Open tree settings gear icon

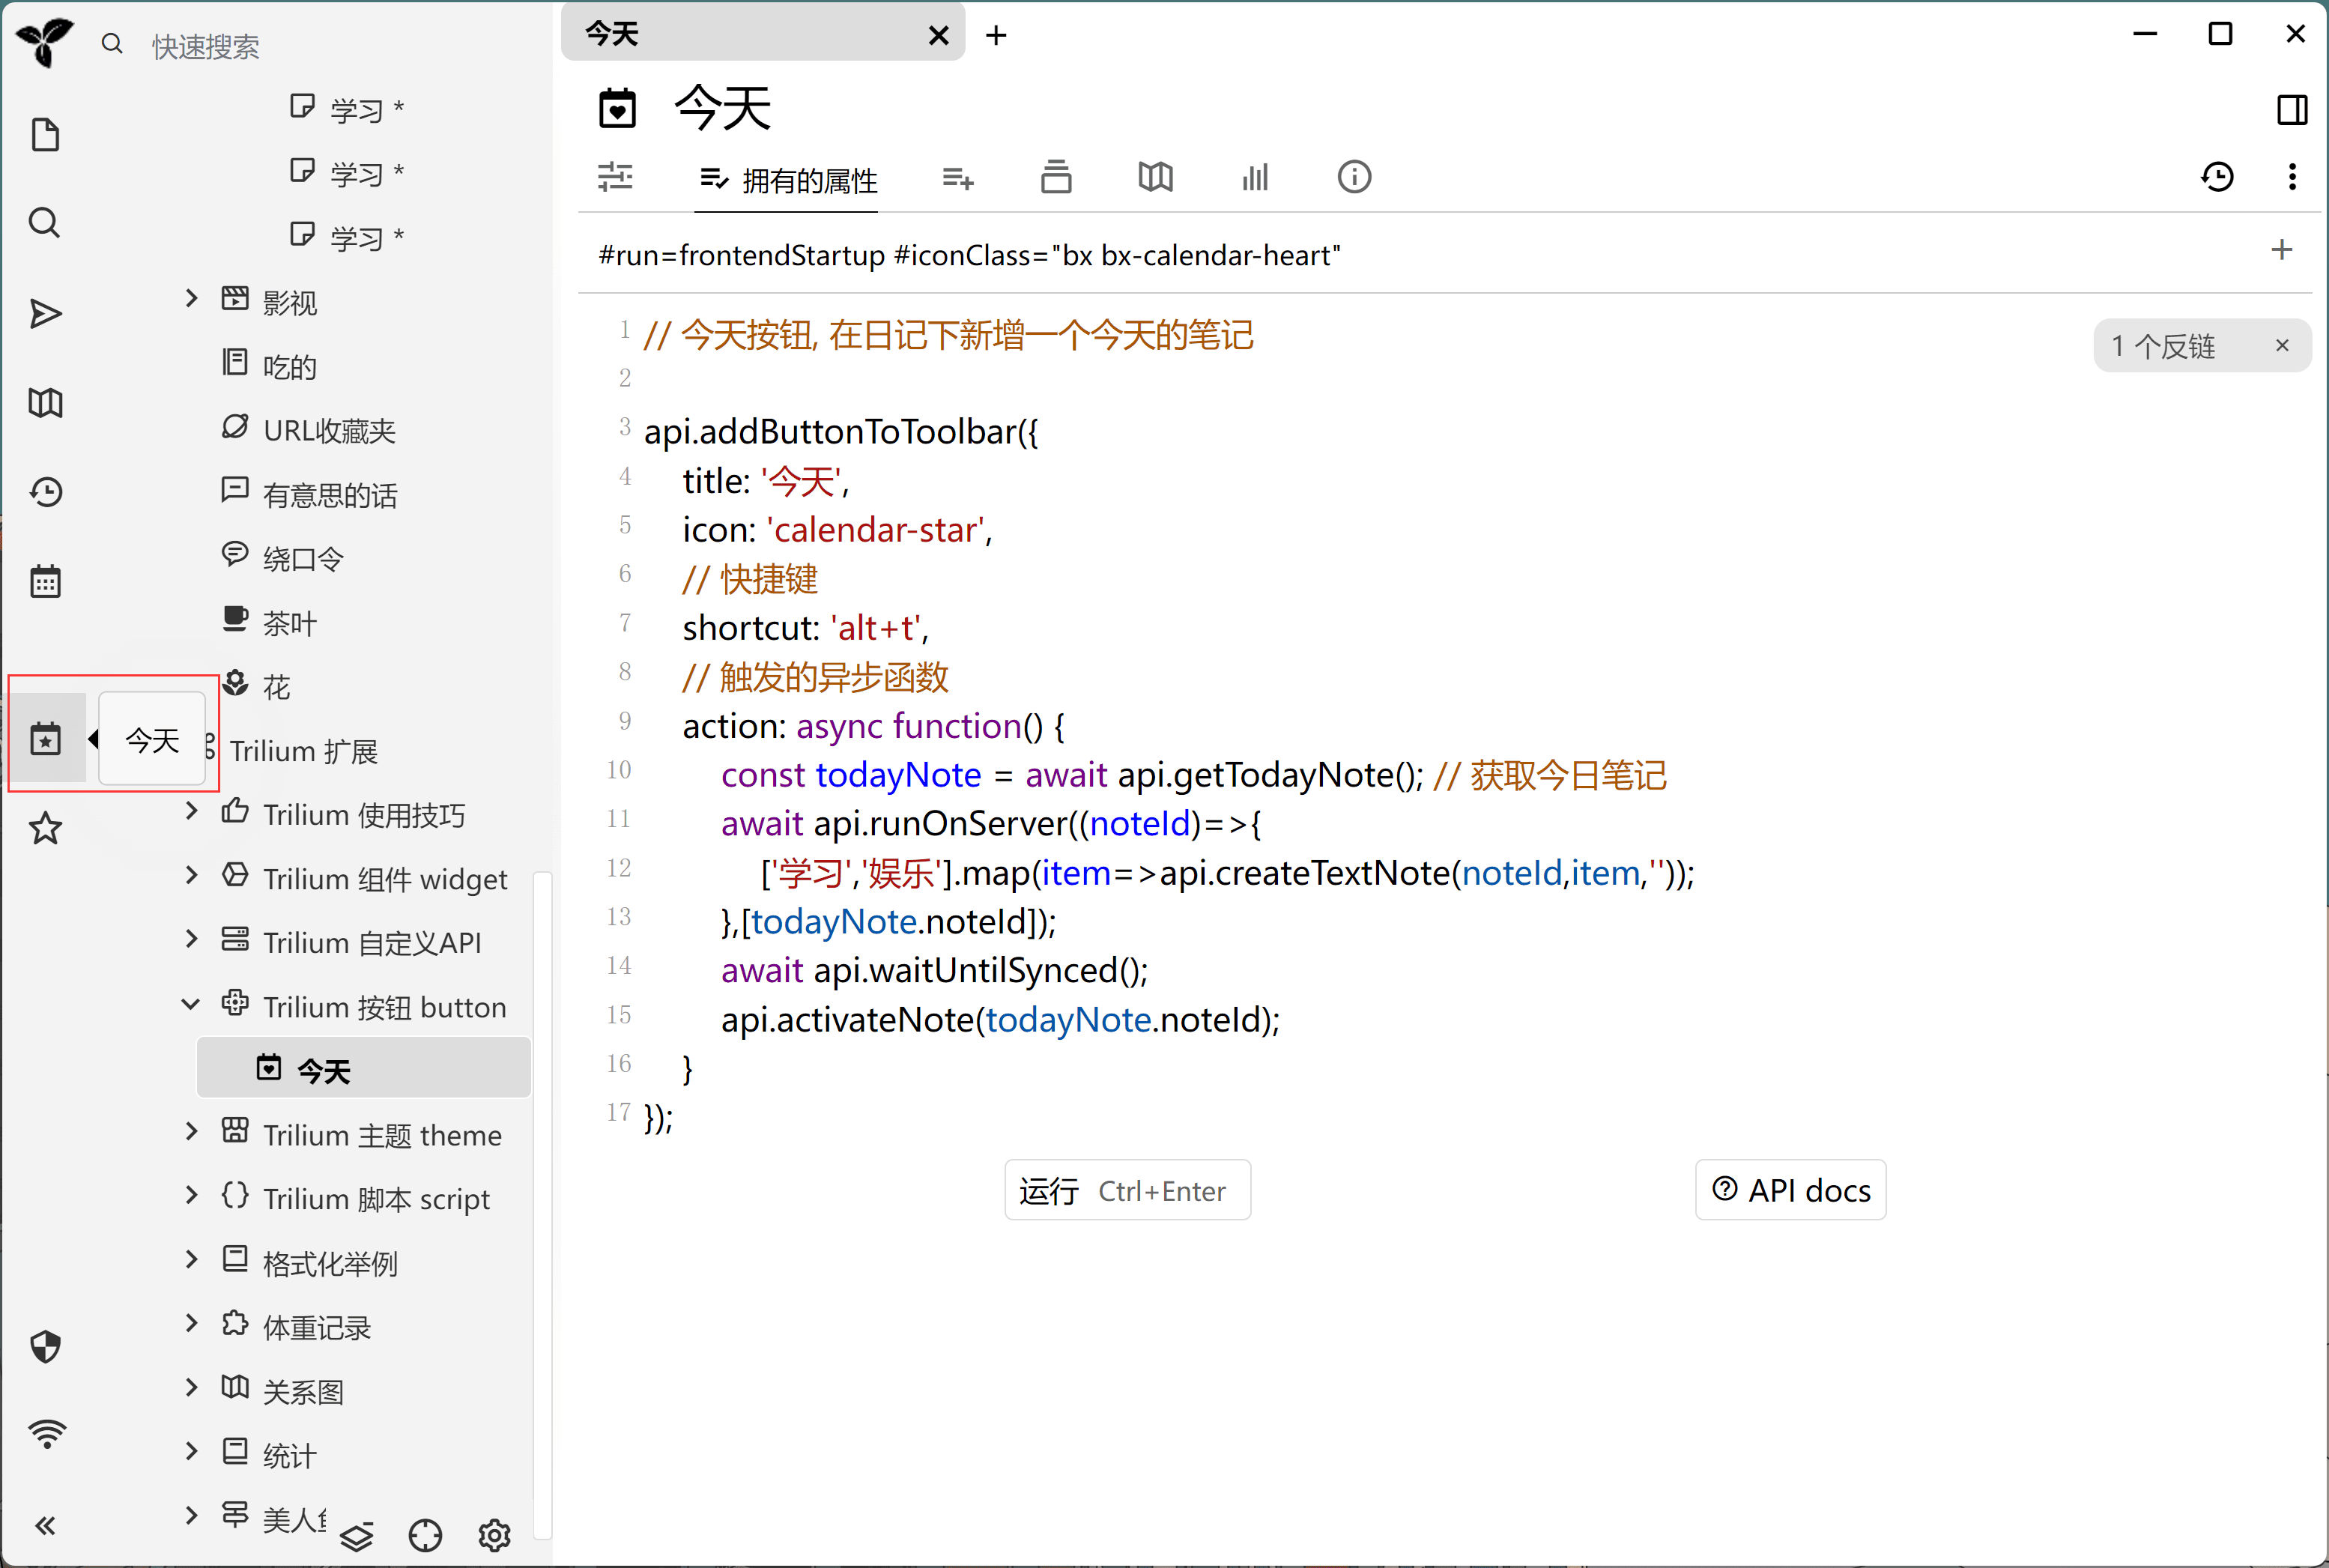click(x=494, y=1535)
